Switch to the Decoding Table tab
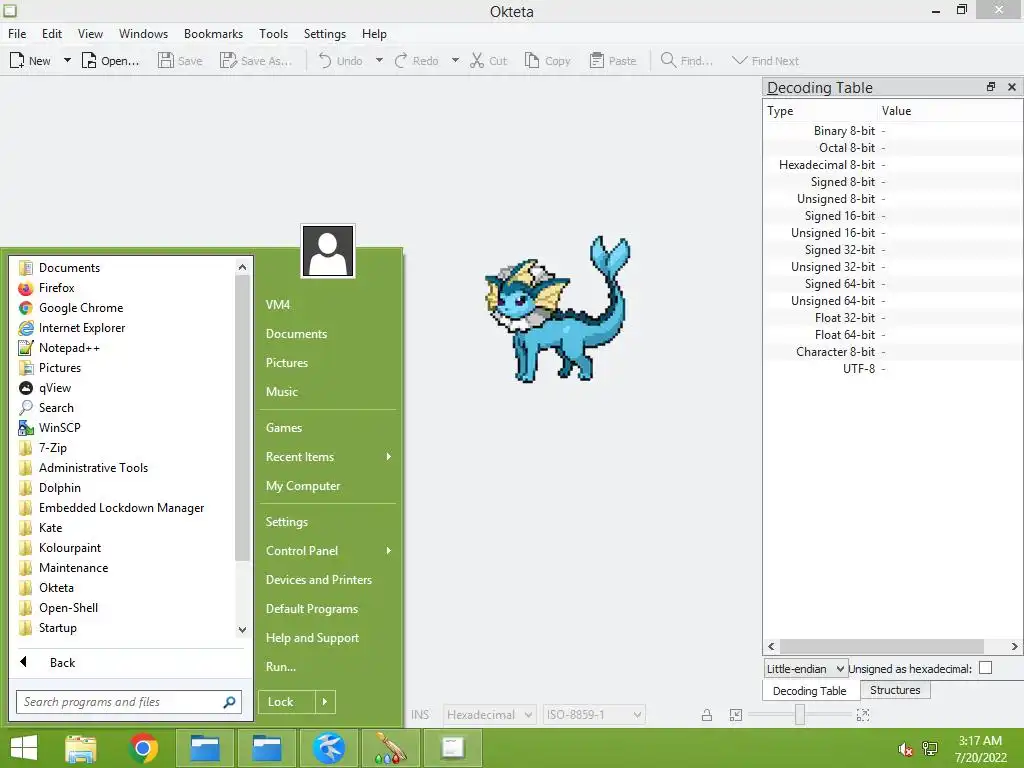 click(x=810, y=691)
